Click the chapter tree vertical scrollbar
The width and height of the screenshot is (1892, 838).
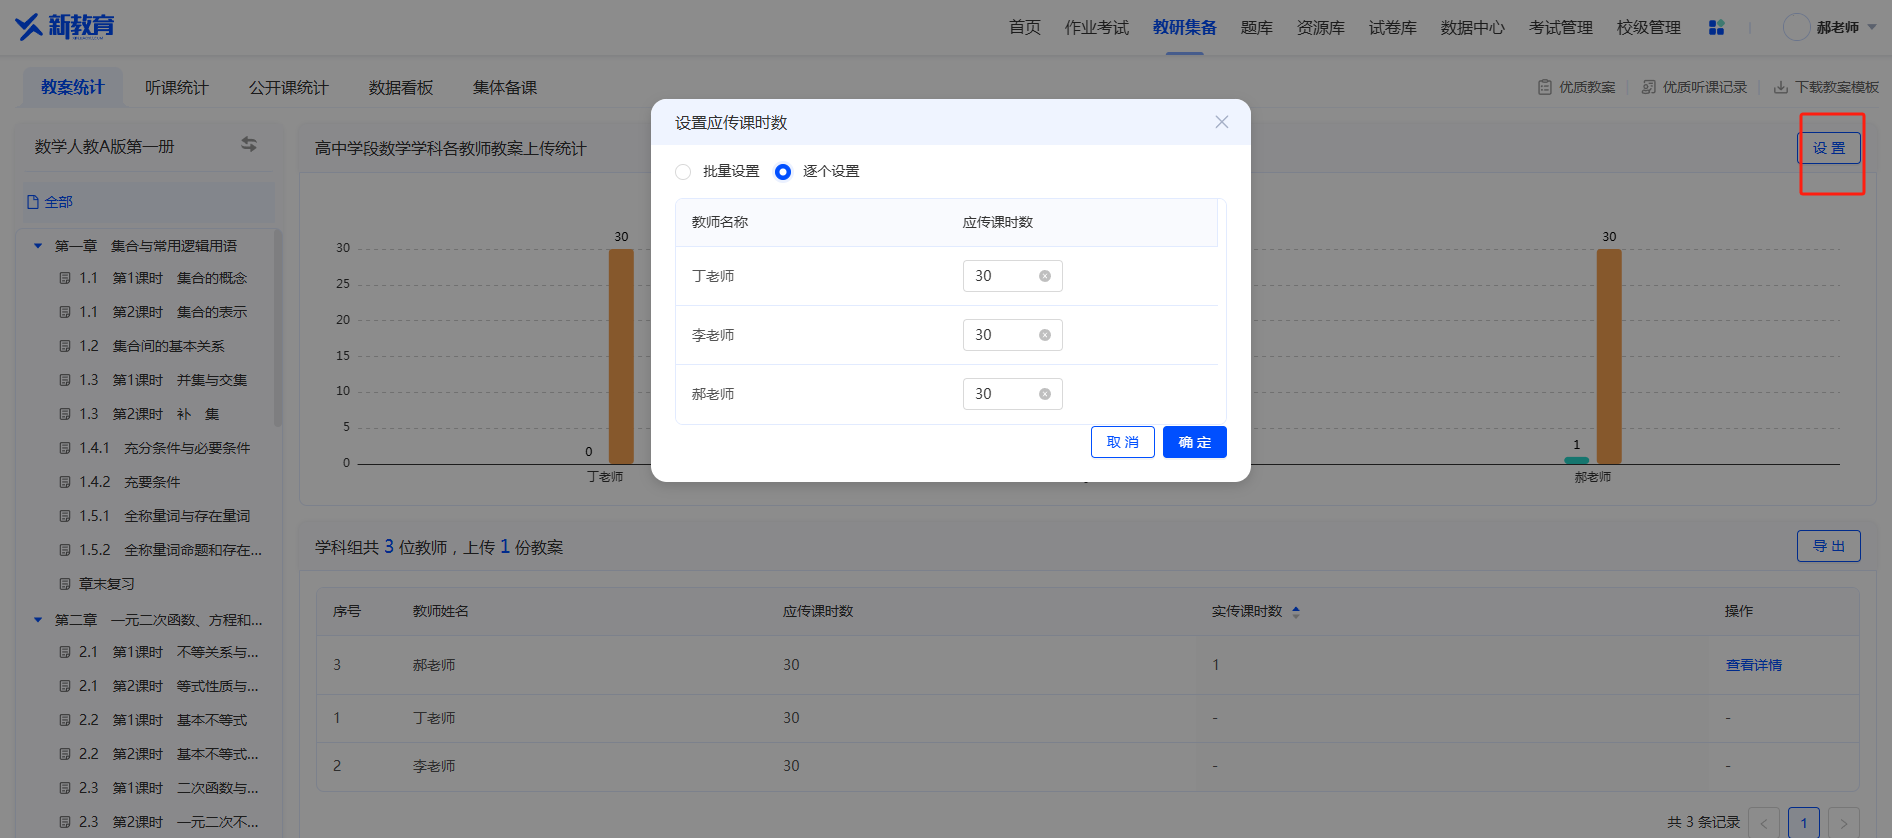coord(278,328)
